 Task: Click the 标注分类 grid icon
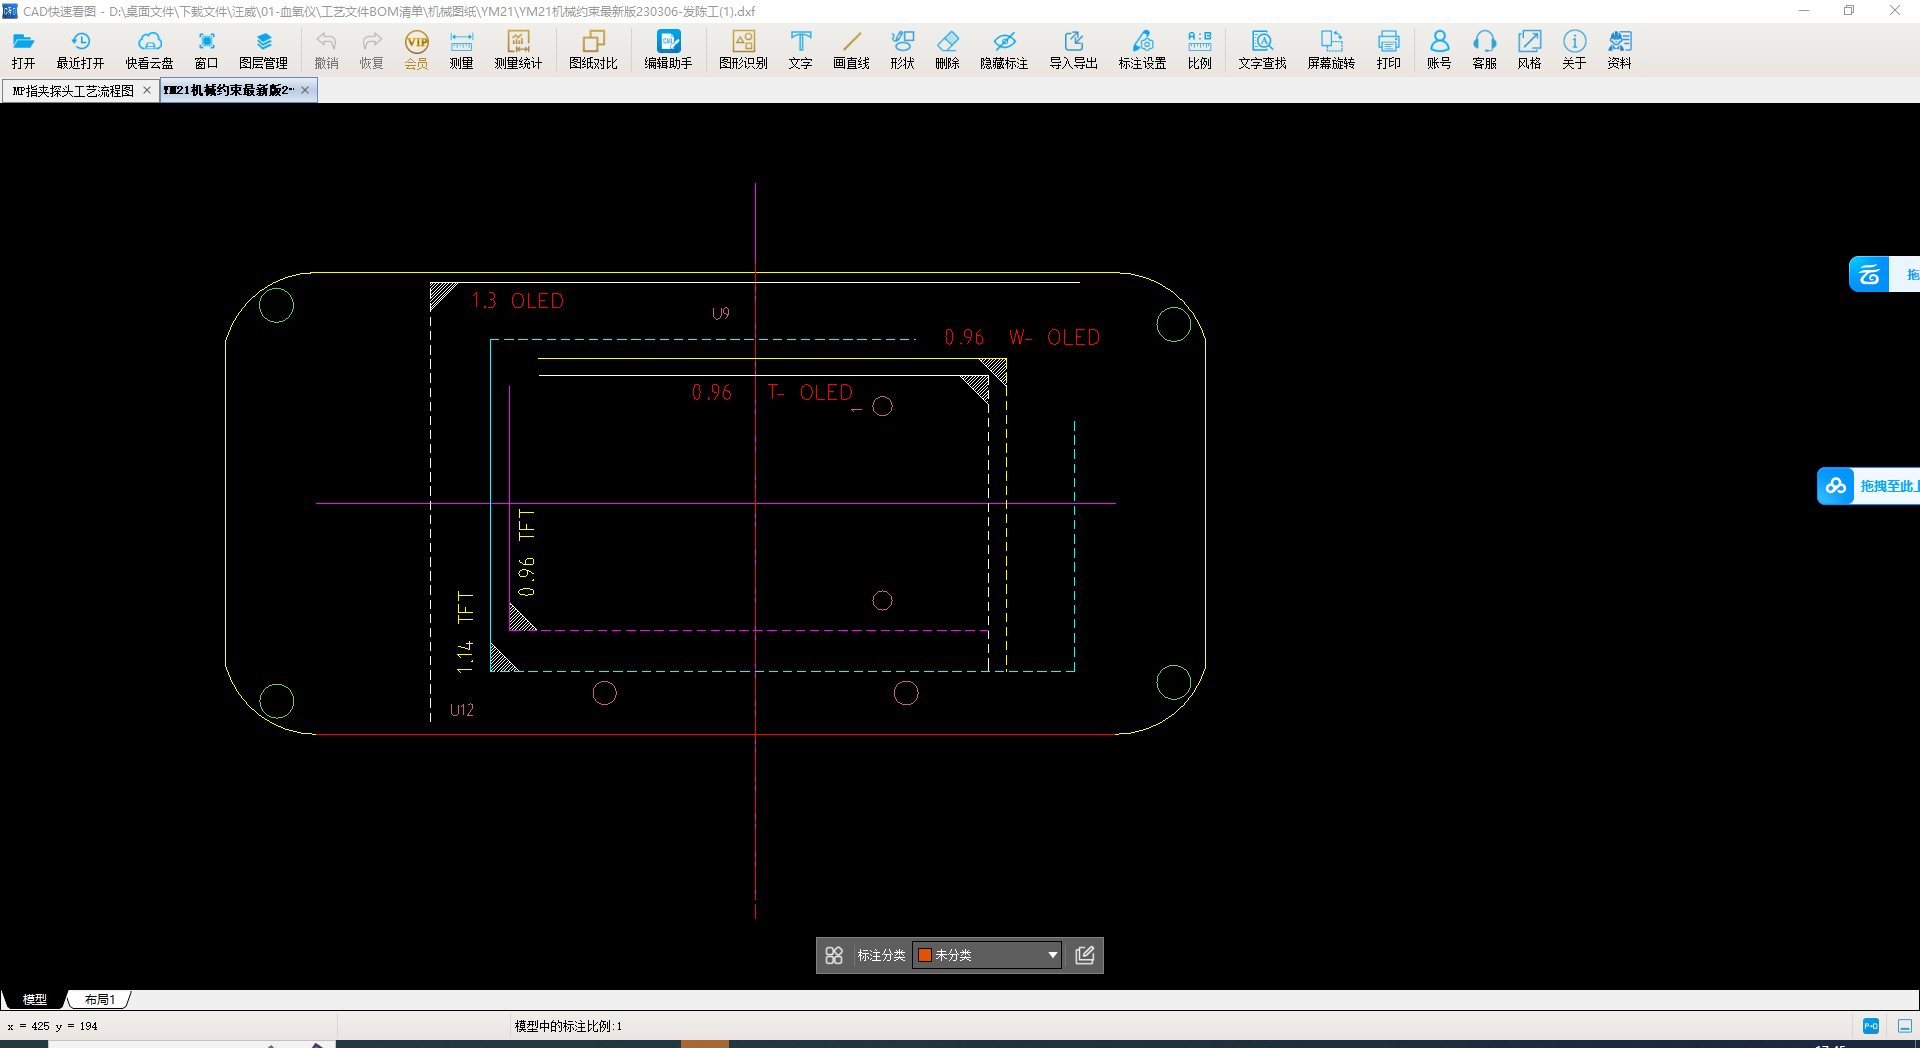834,955
